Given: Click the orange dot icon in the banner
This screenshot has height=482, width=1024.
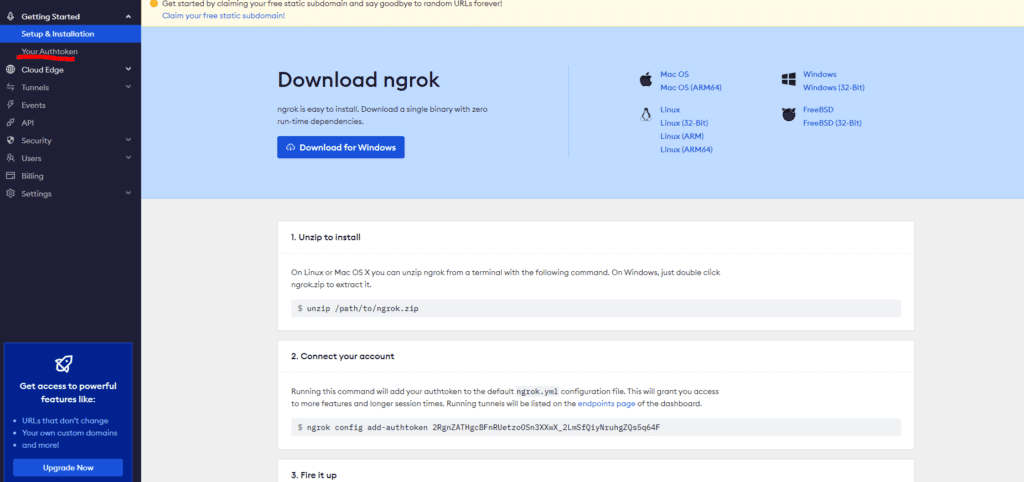Looking at the screenshot, I should pos(153,3).
